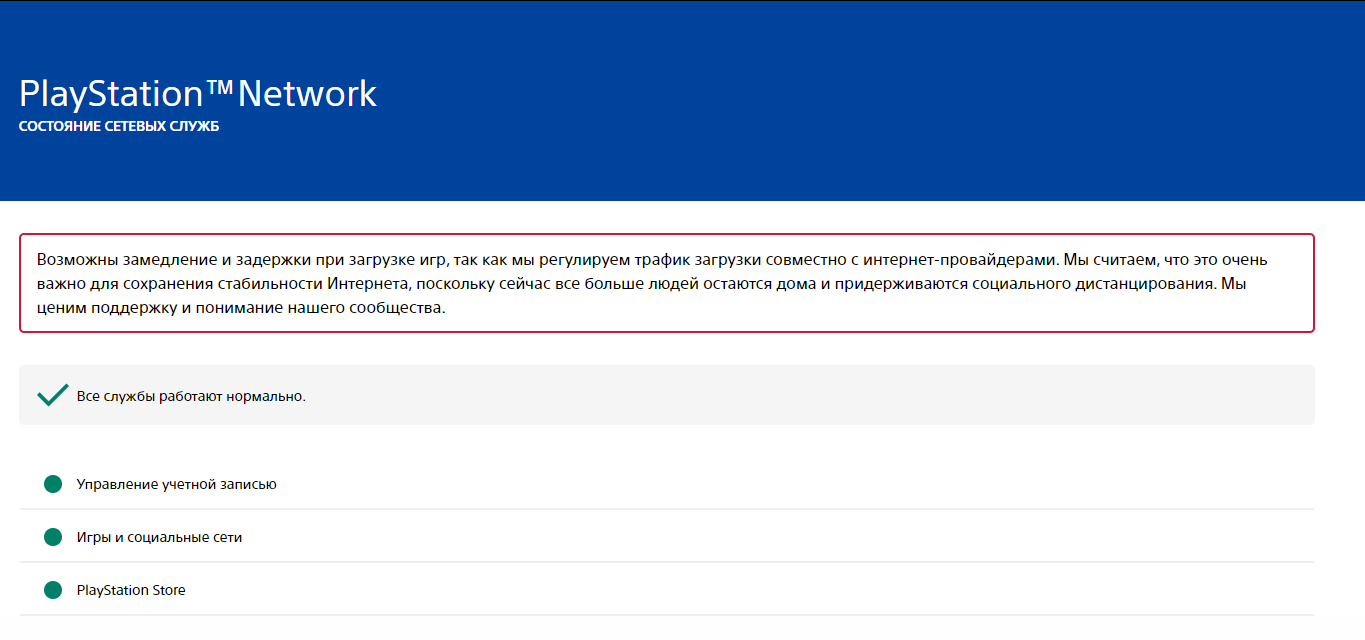Click green dot beside PlayStation Store
This screenshot has width=1365, height=640.
53,590
